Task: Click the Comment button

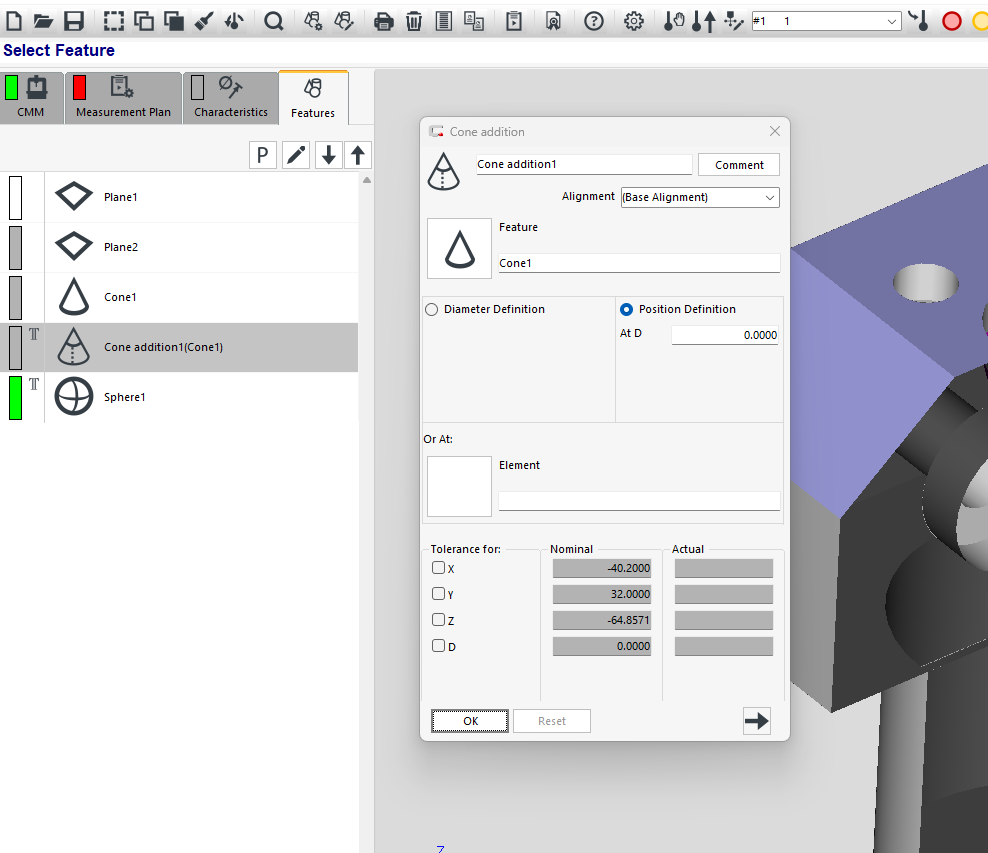Action: [x=739, y=165]
